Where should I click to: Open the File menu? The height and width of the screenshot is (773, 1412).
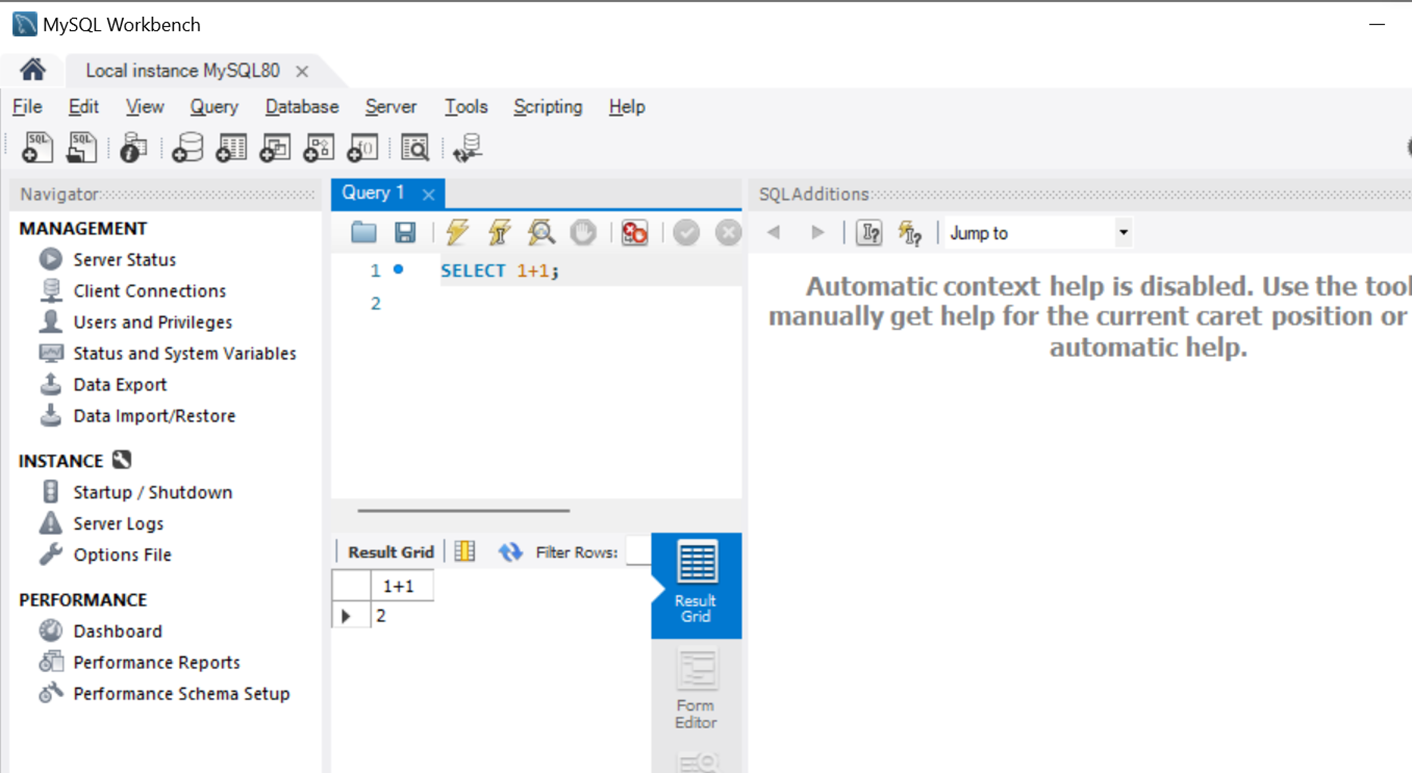click(27, 107)
